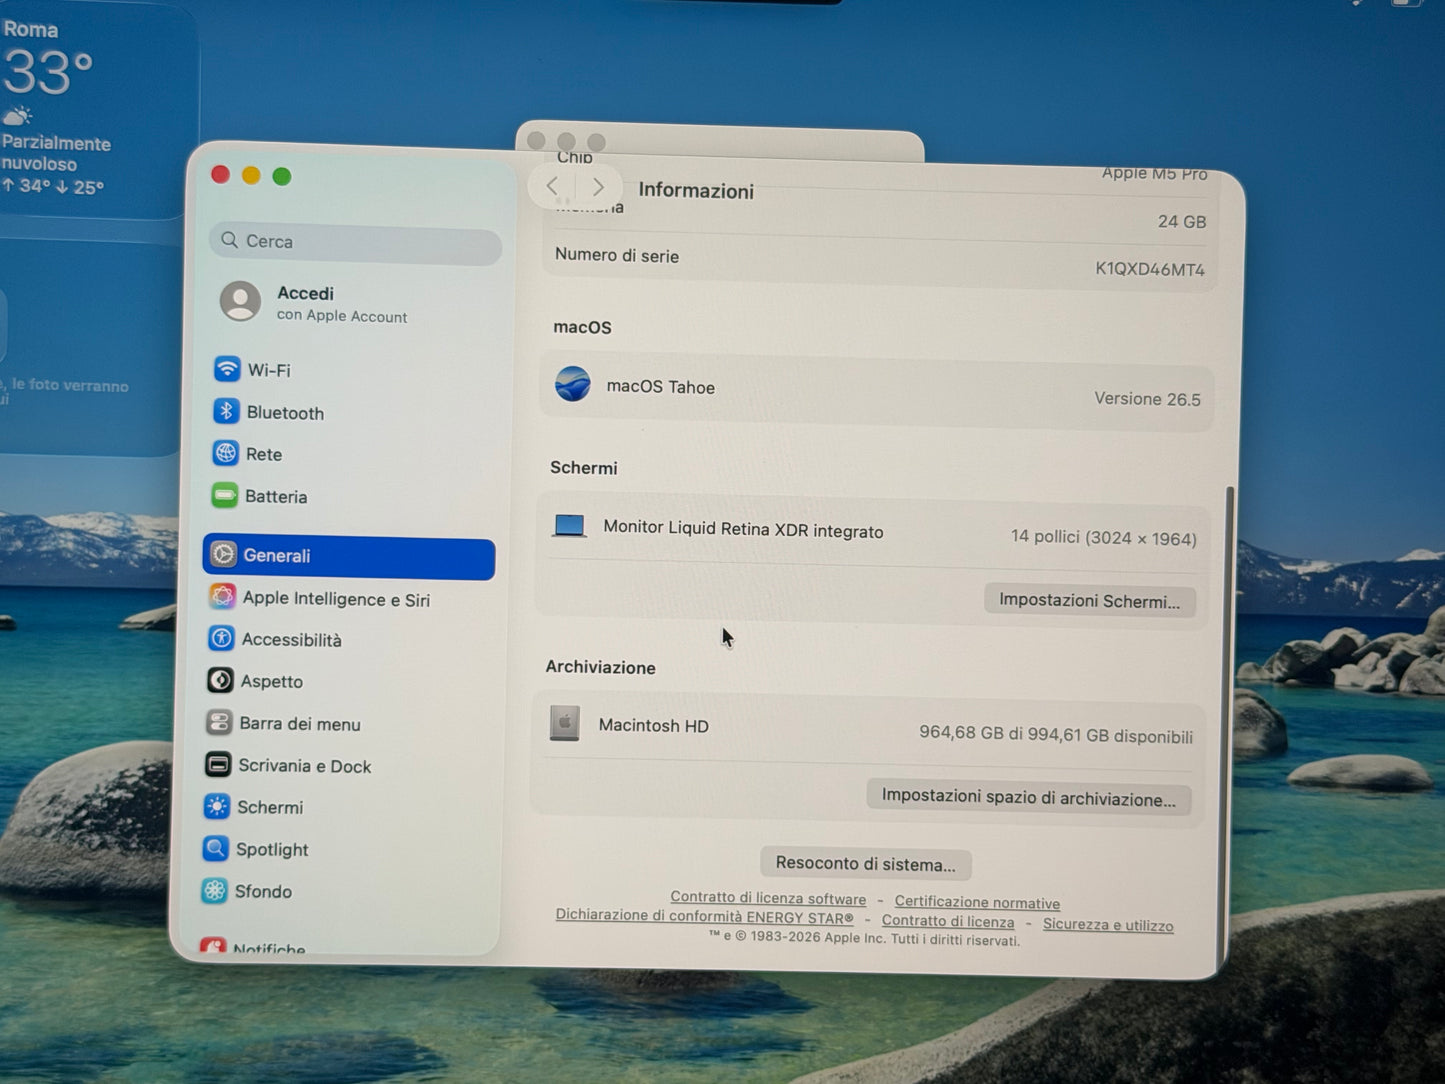This screenshot has width=1445, height=1084.
Task: Click the Accedi account avatar
Action: coord(240,301)
